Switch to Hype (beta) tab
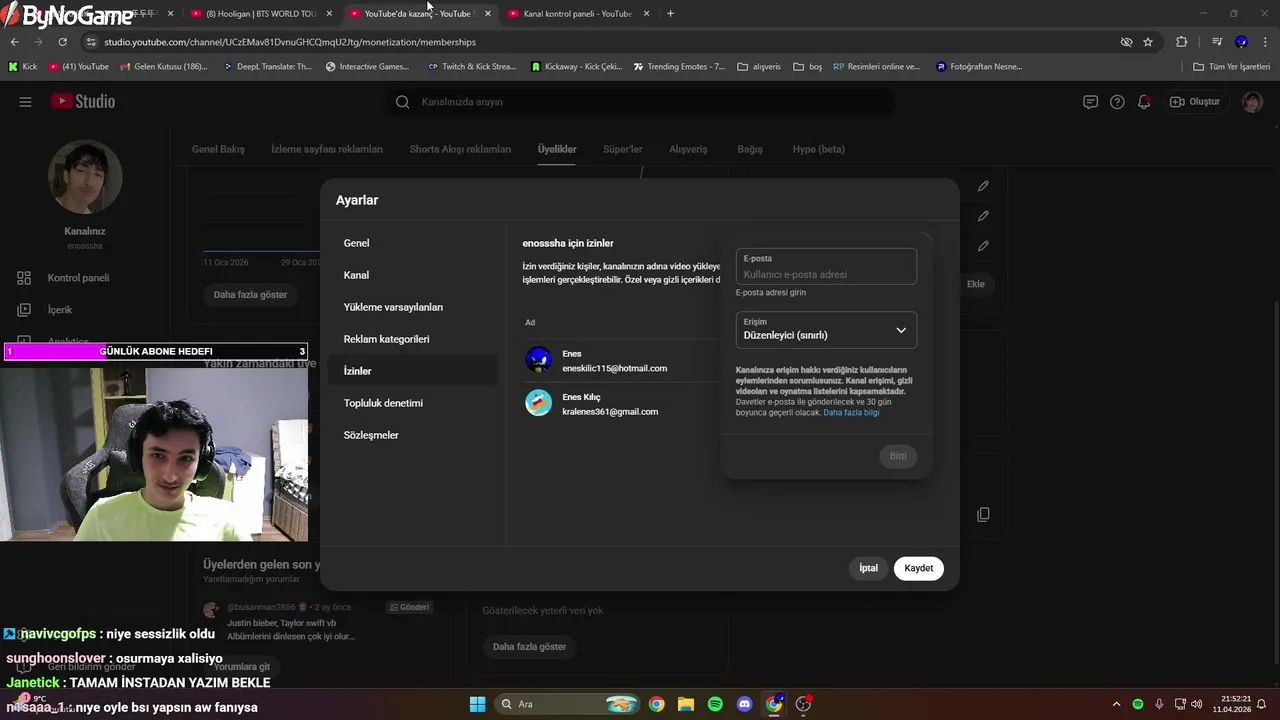 pos(818,149)
